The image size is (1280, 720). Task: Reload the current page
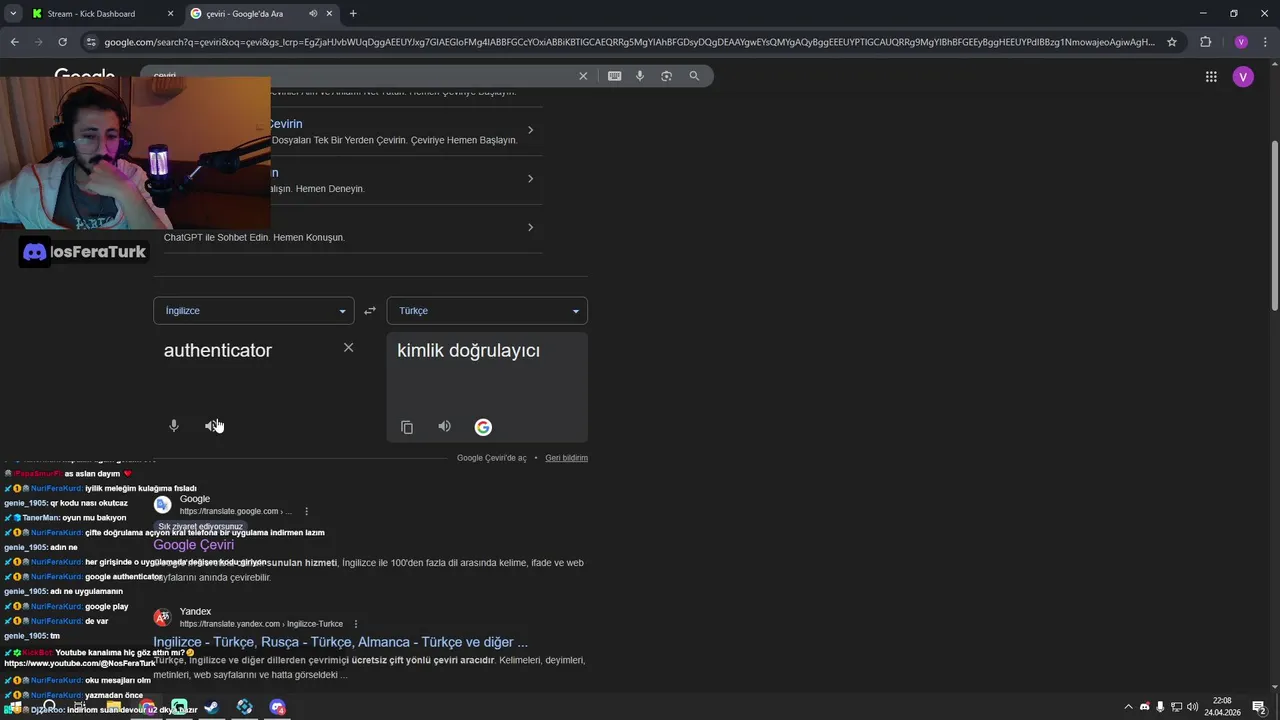pos(62,42)
